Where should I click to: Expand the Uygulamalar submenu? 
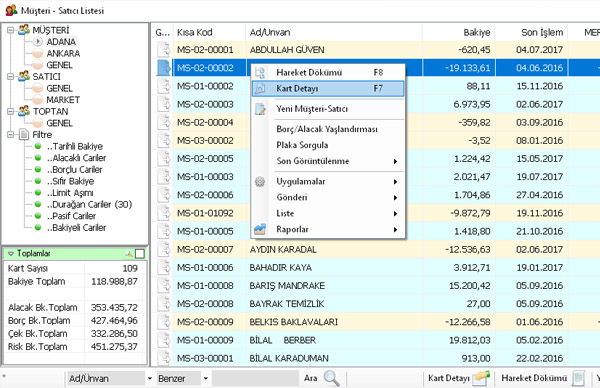395,182
